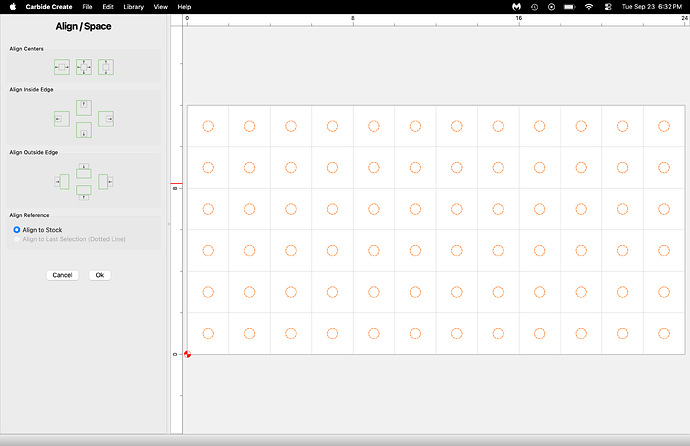Select the circle in bottom row, last column

coord(664,333)
